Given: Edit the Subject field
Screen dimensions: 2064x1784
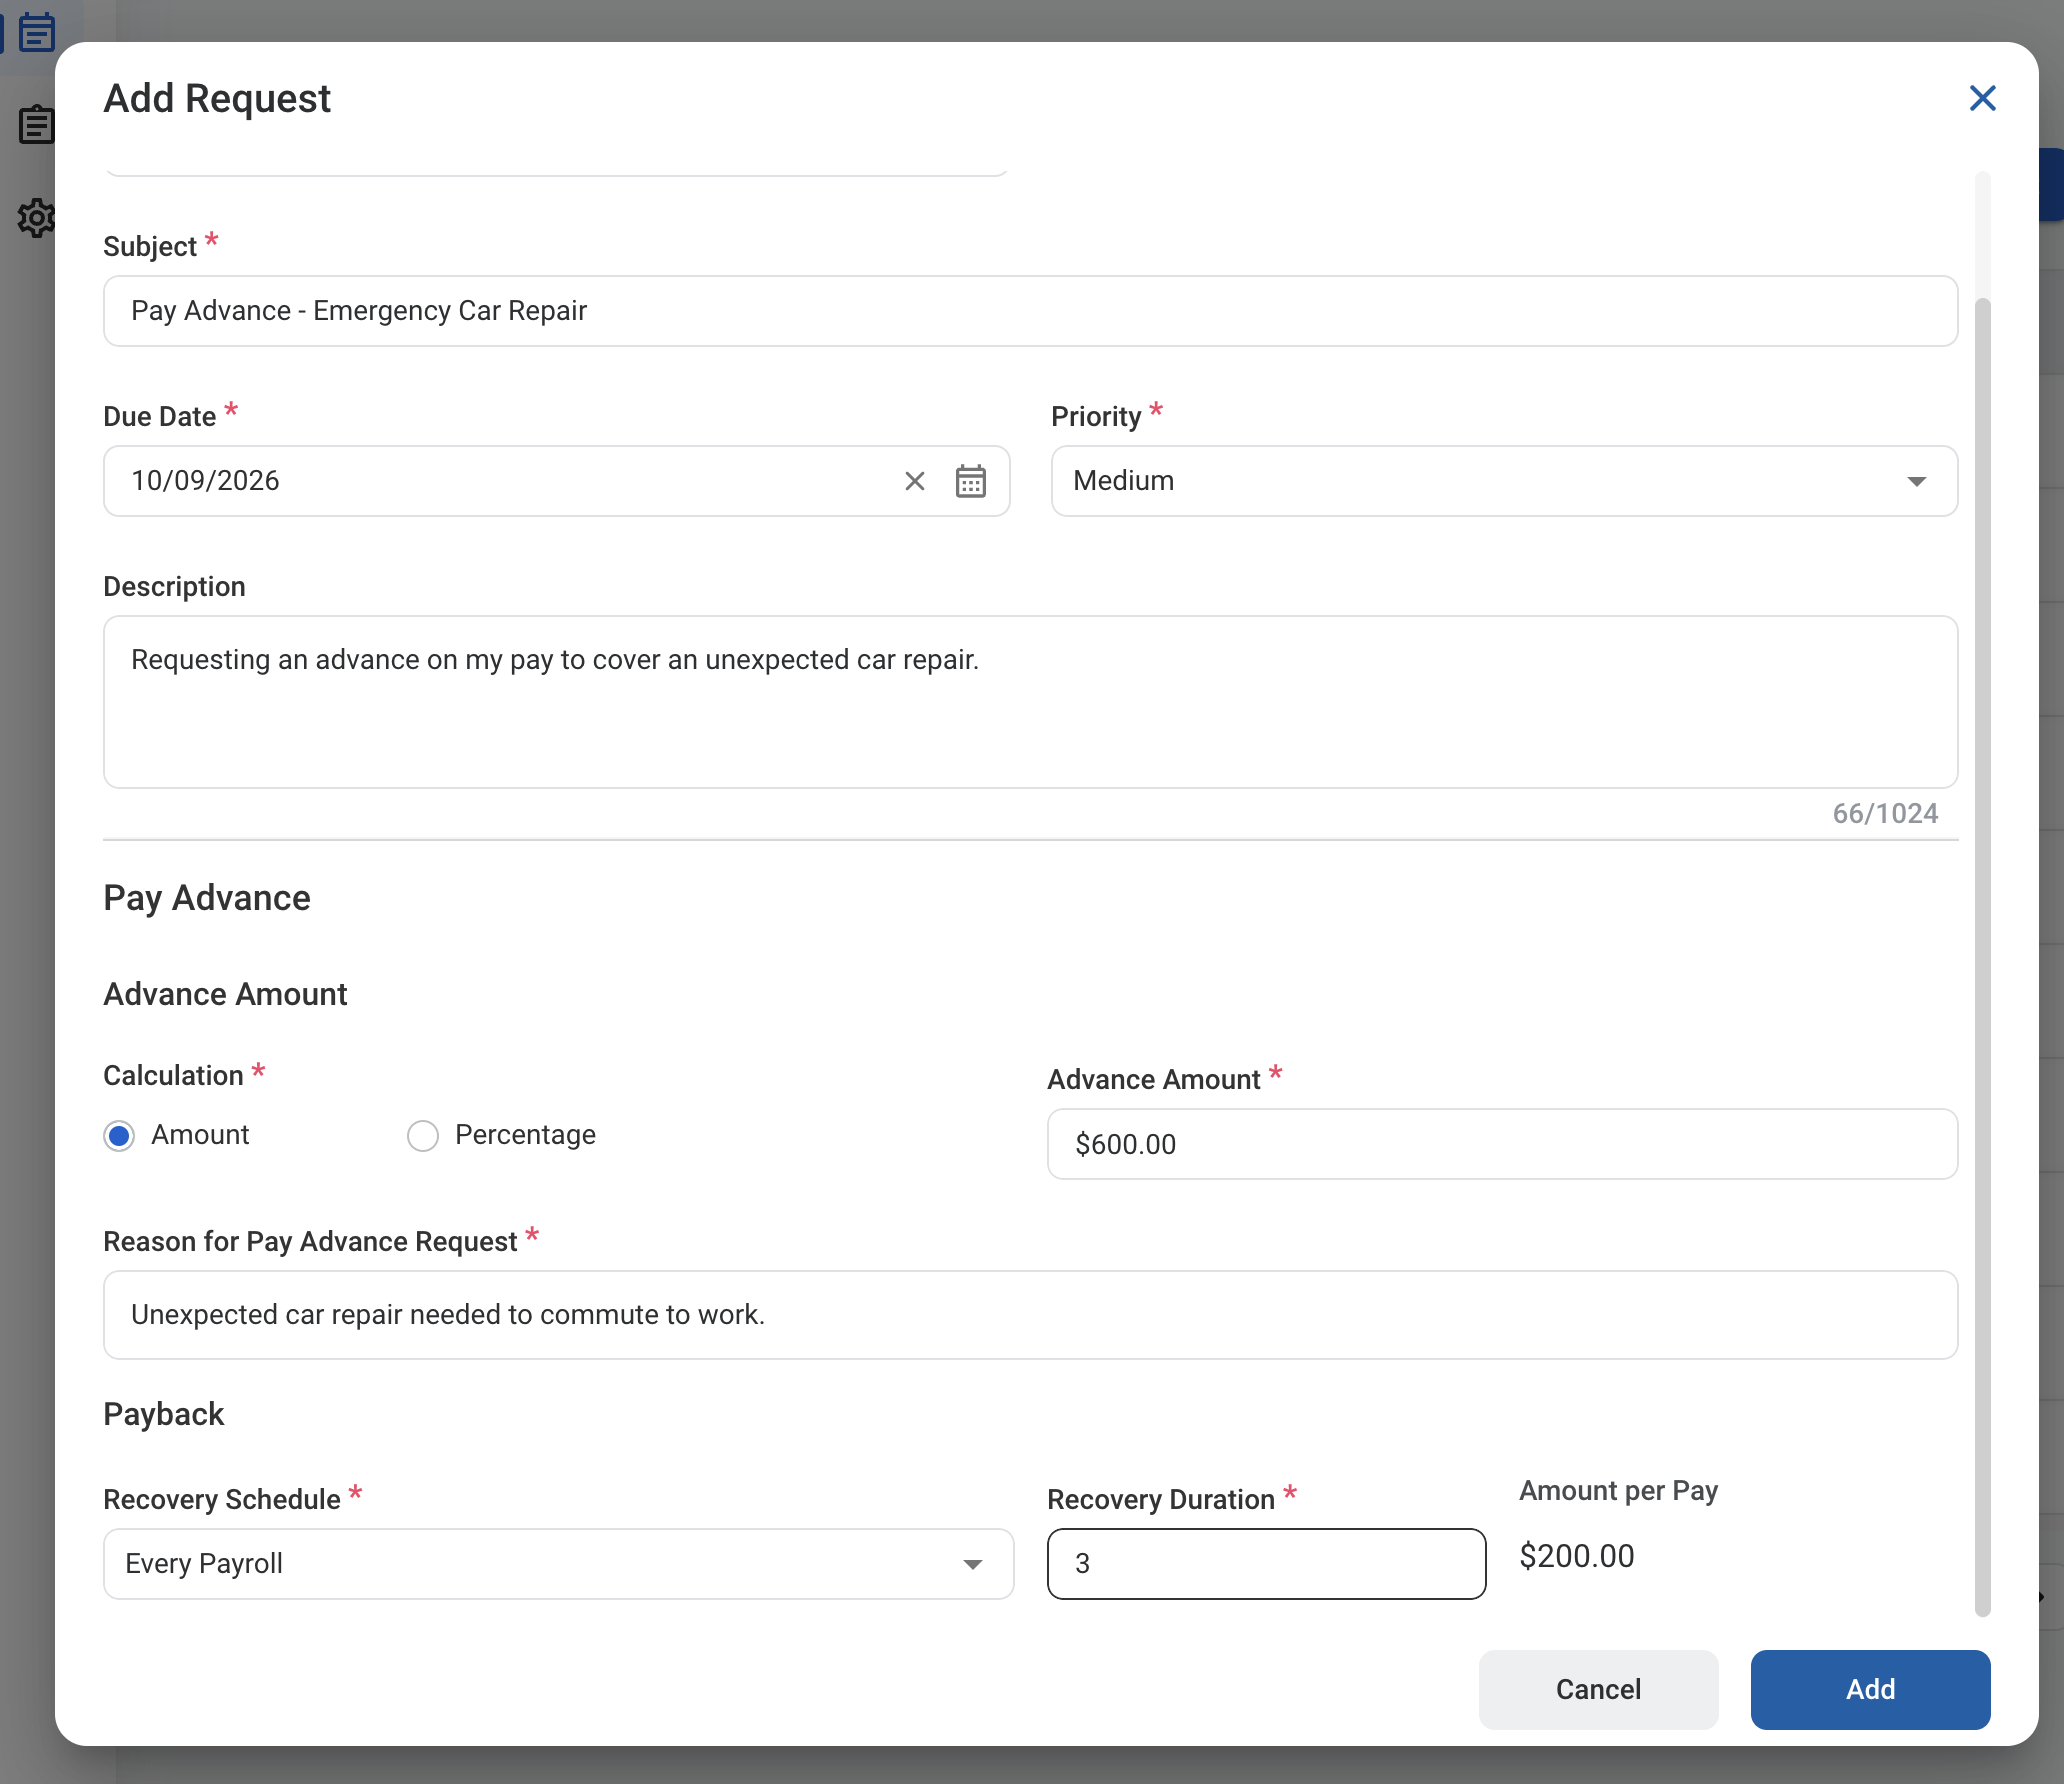Looking at the screenshot, I should (1030, 311).
